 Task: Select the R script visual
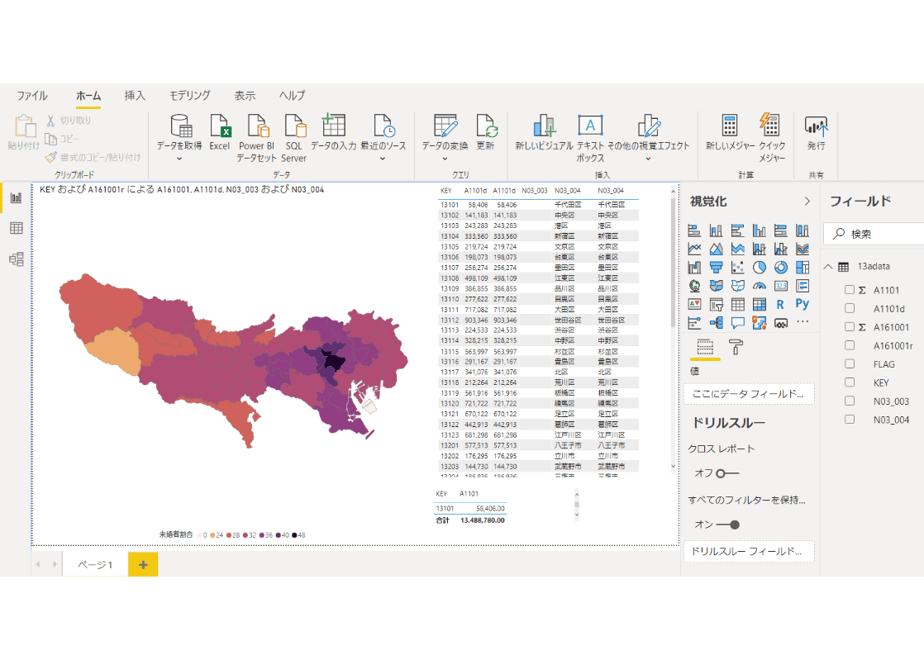coord(780,305)
